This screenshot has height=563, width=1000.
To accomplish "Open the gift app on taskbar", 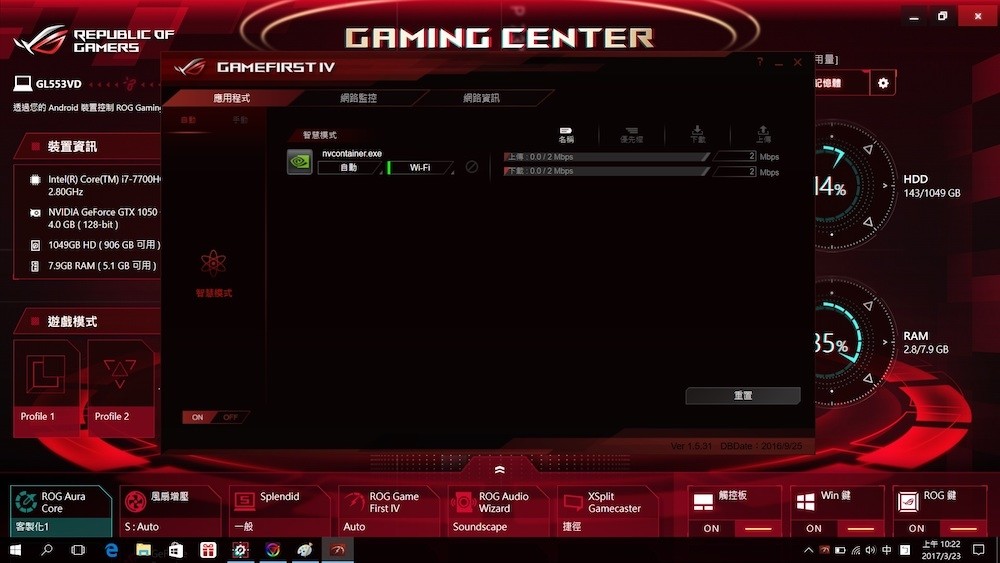I will [x=208, y=550].
